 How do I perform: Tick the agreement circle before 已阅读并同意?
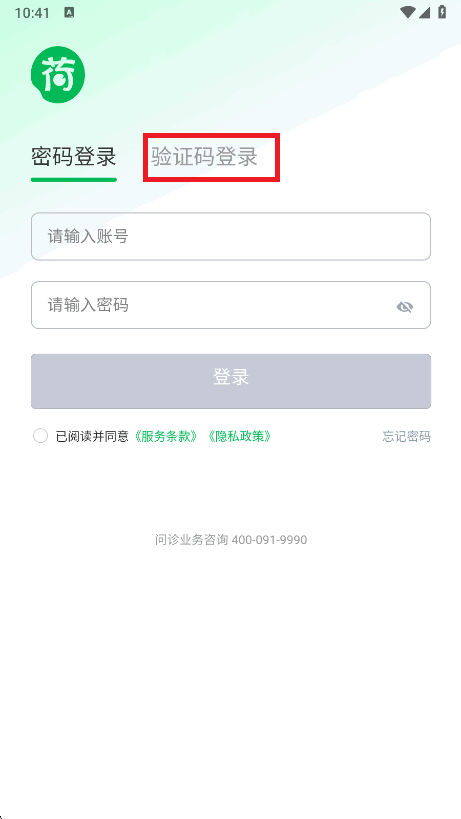tap(40, 436)
